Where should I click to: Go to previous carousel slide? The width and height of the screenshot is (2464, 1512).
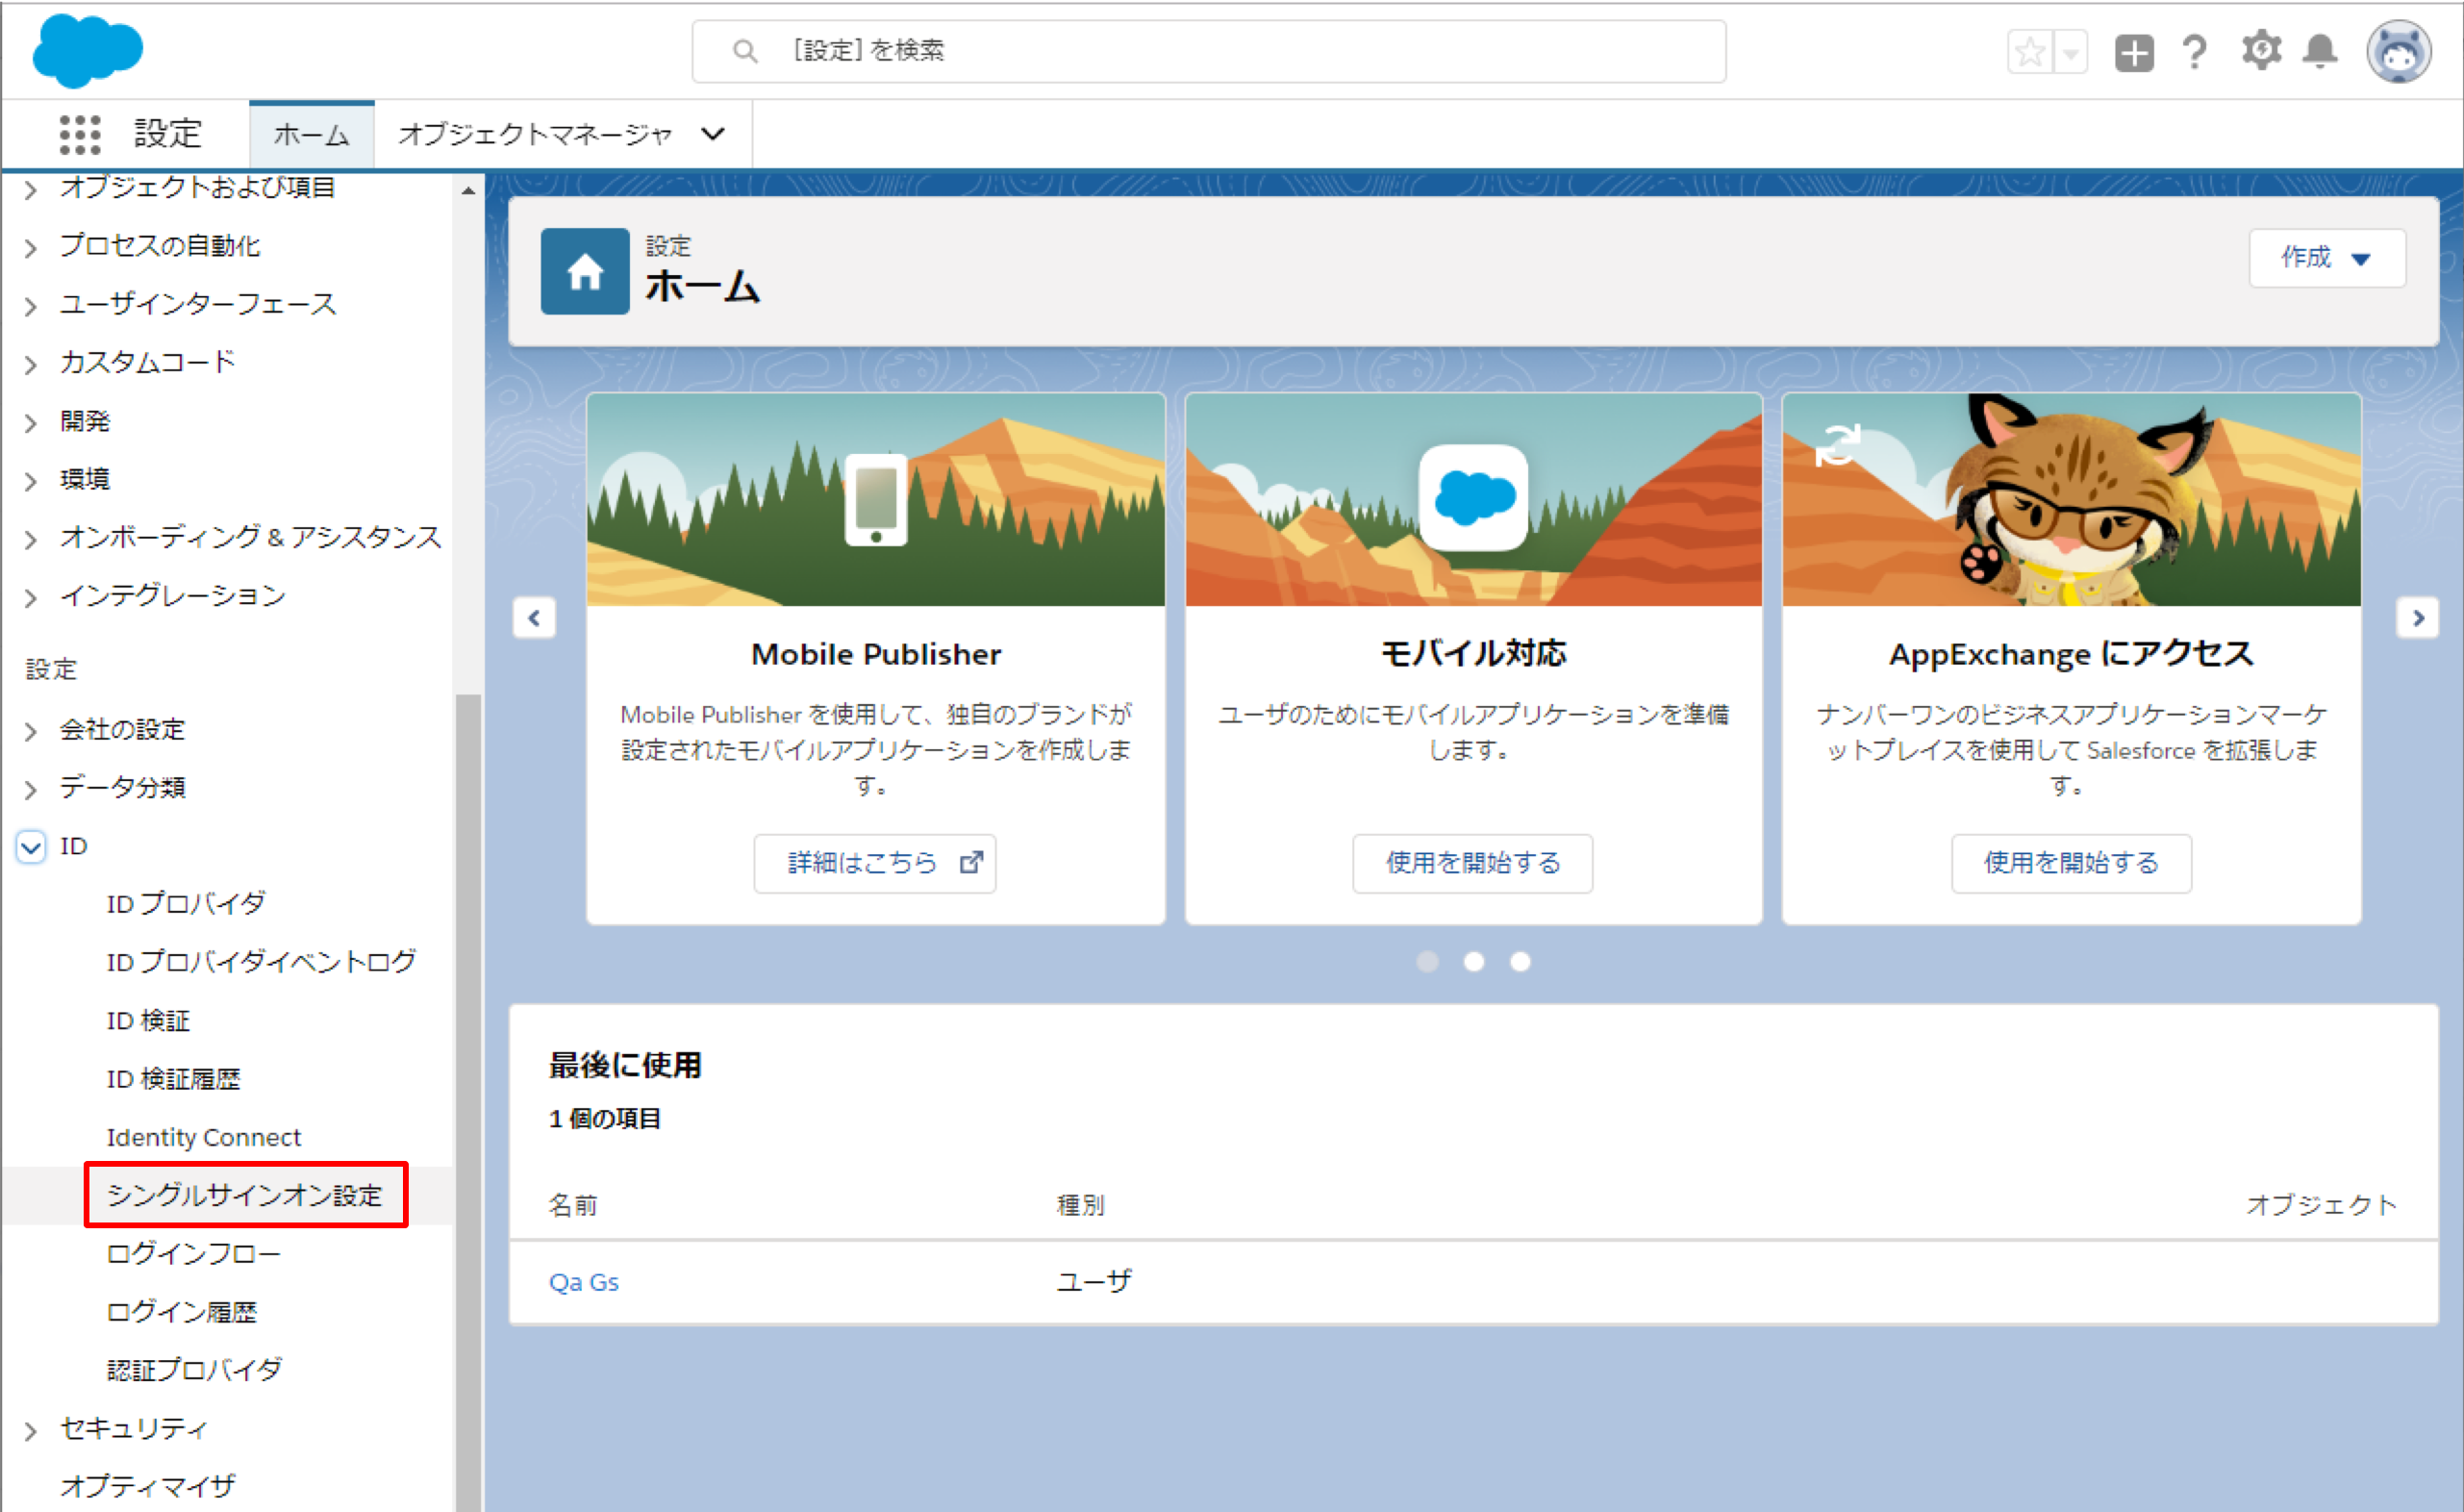click(x=534, y=618)
